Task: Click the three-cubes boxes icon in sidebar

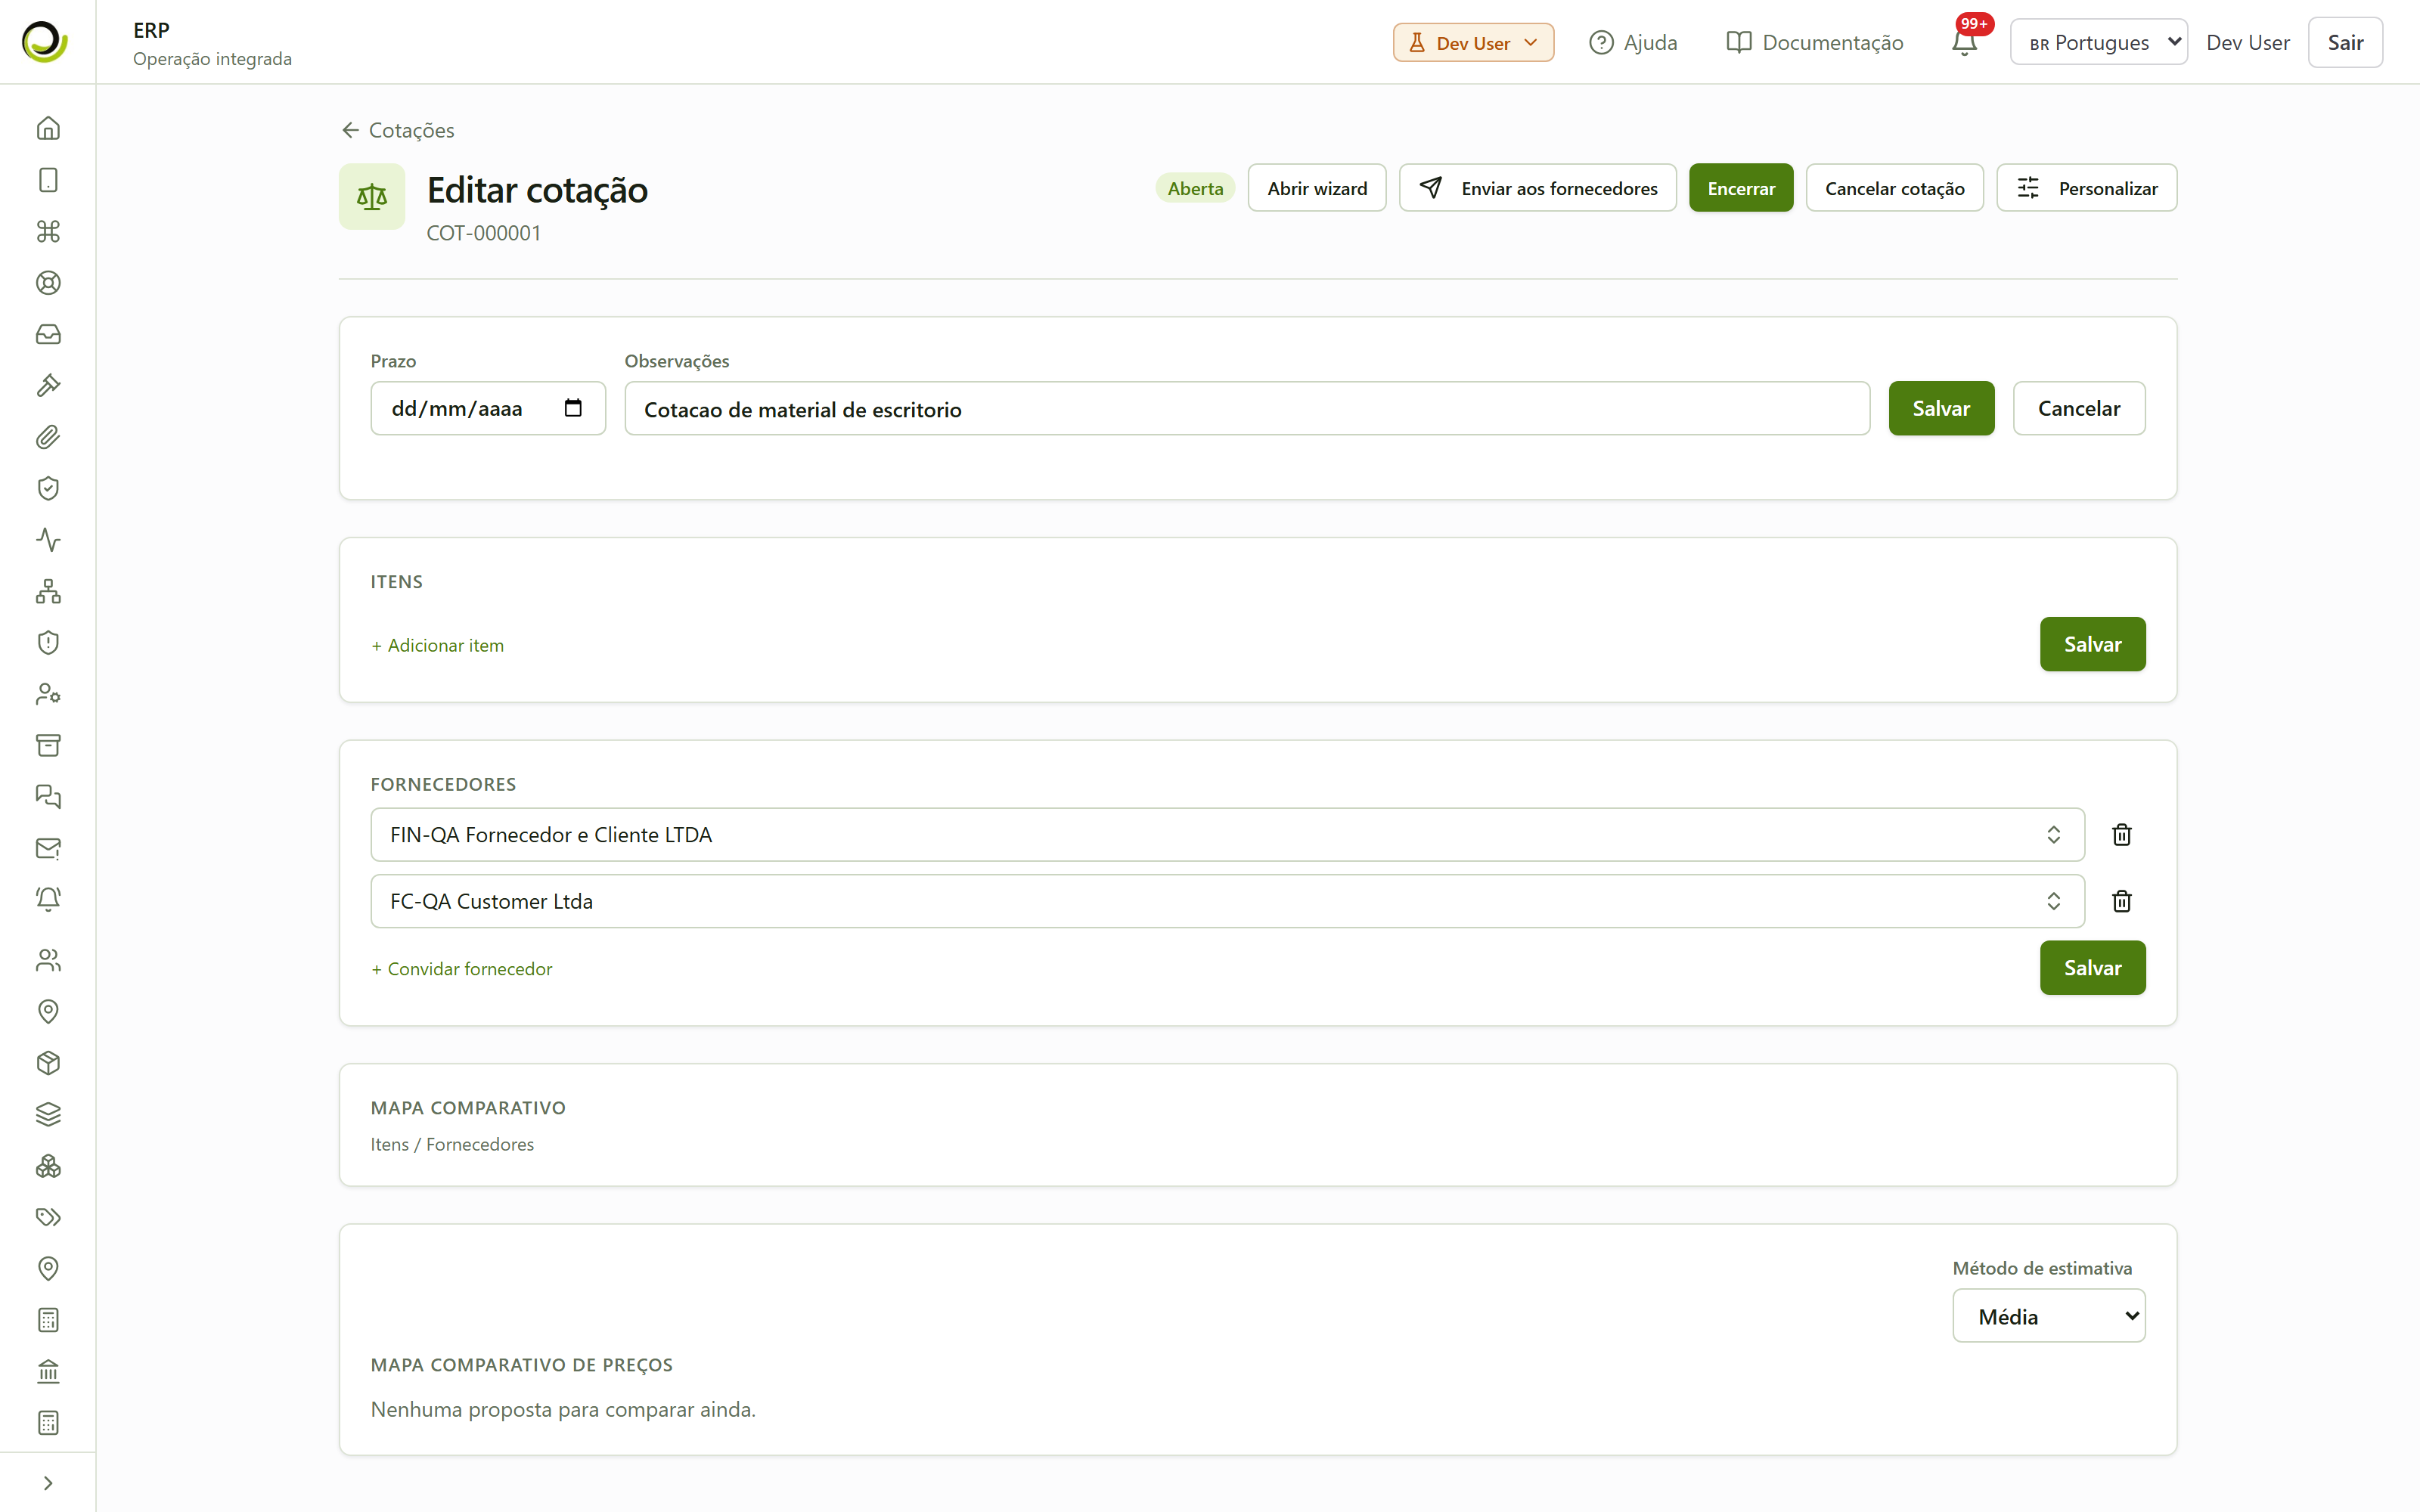Action: (x=48, y=1166)
